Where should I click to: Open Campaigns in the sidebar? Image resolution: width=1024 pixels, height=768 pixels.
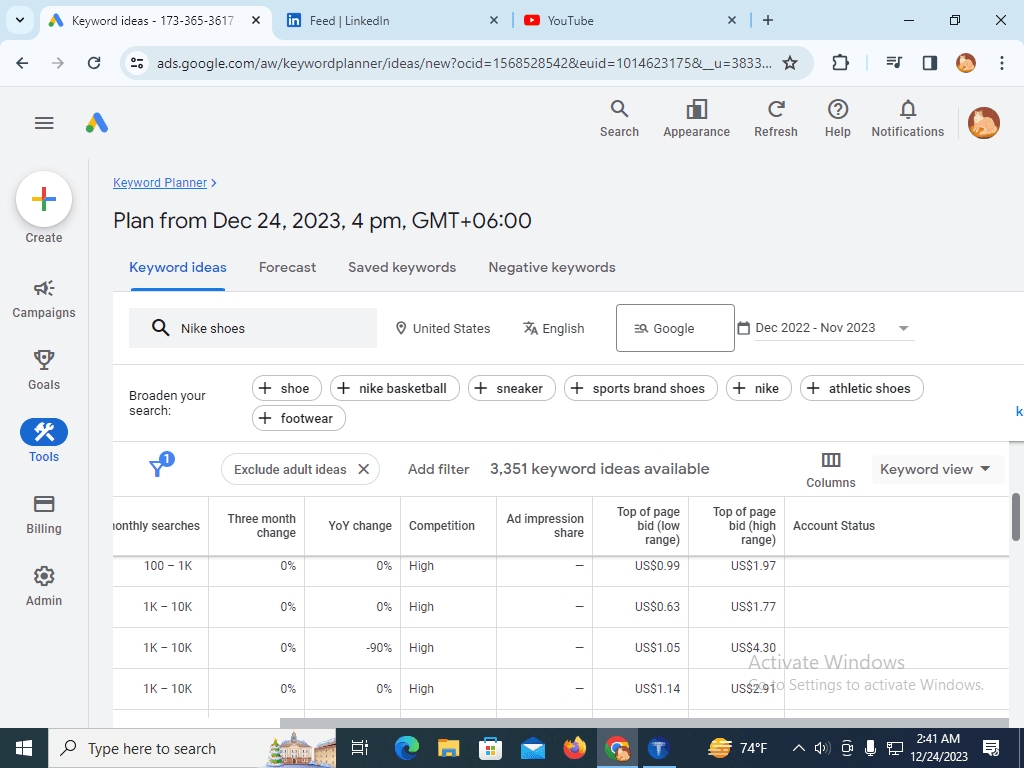(44, 300)
